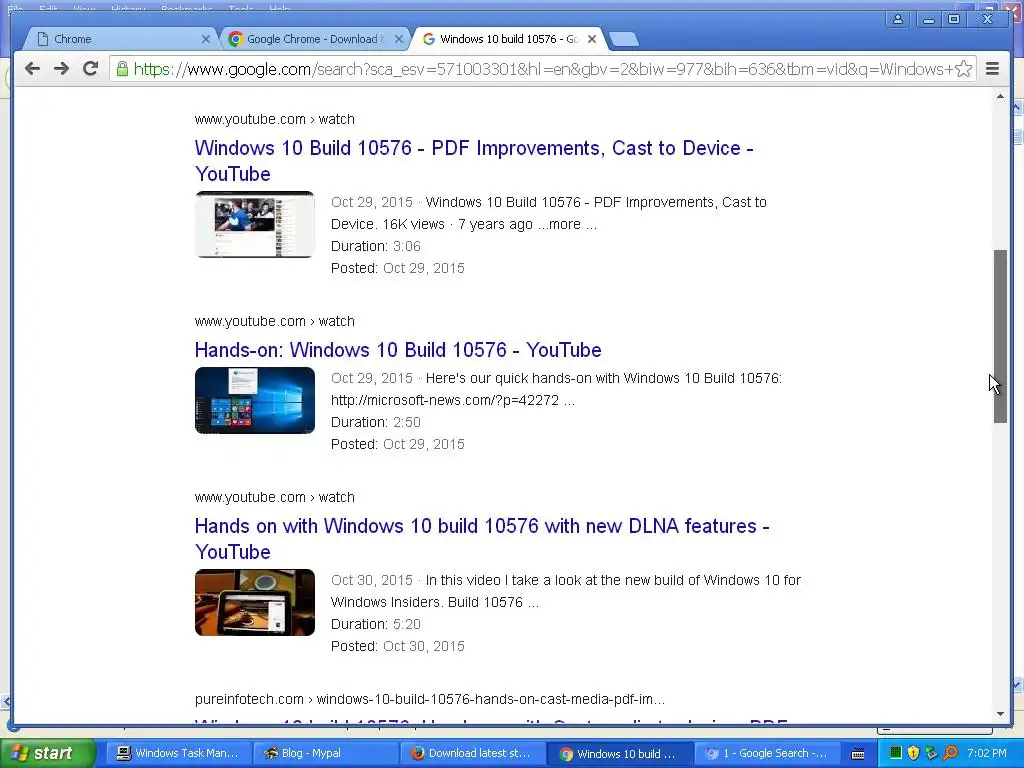The height and width of the screenshot is (768, 1024).
Task: Click the green padlock security icon
Action: 122,69
